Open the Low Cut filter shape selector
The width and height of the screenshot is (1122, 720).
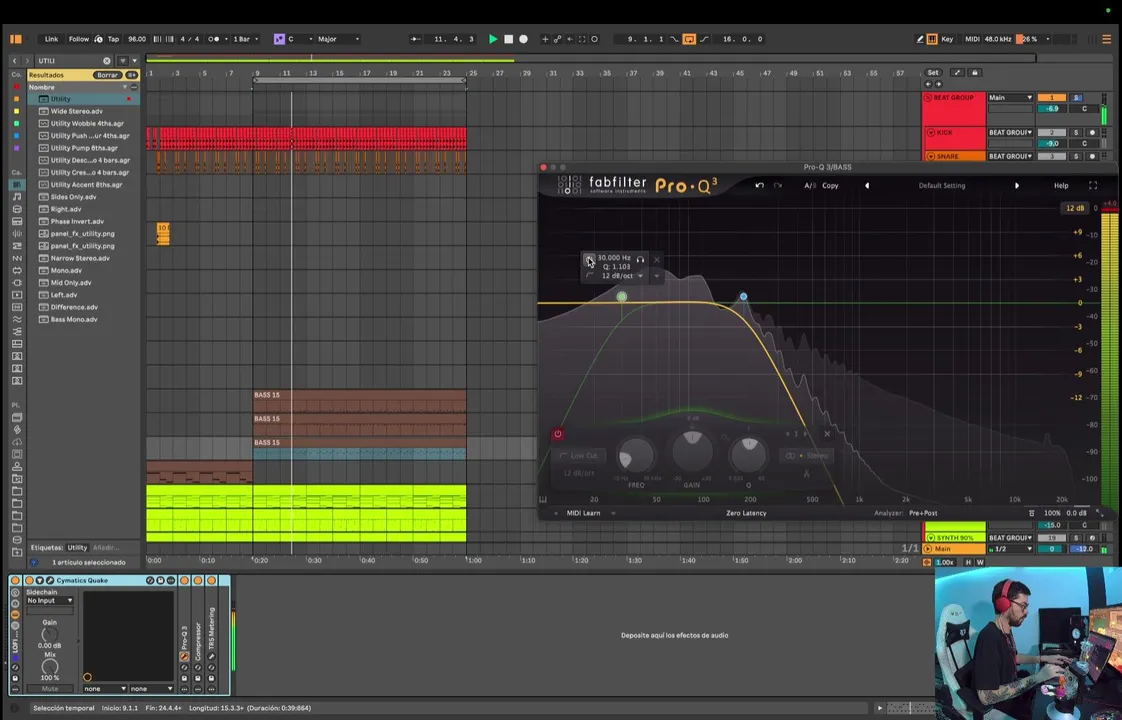point(580,456)
